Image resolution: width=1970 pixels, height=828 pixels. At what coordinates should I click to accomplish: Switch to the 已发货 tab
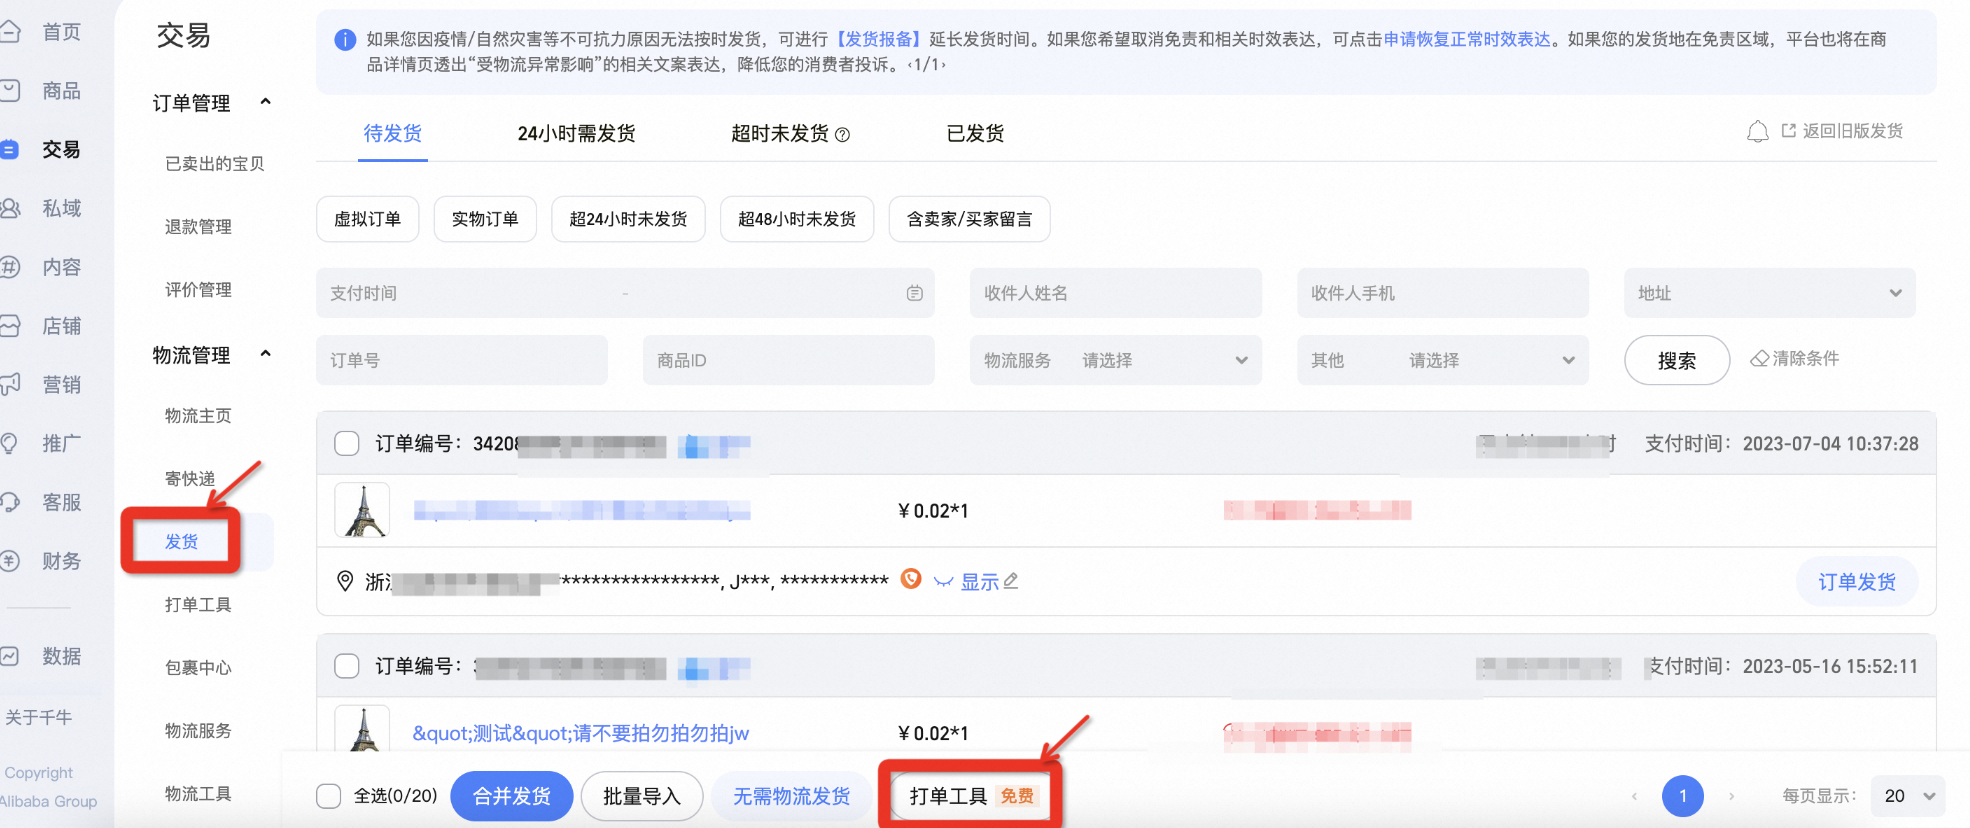pyautogui.click(x=975, y=134)
